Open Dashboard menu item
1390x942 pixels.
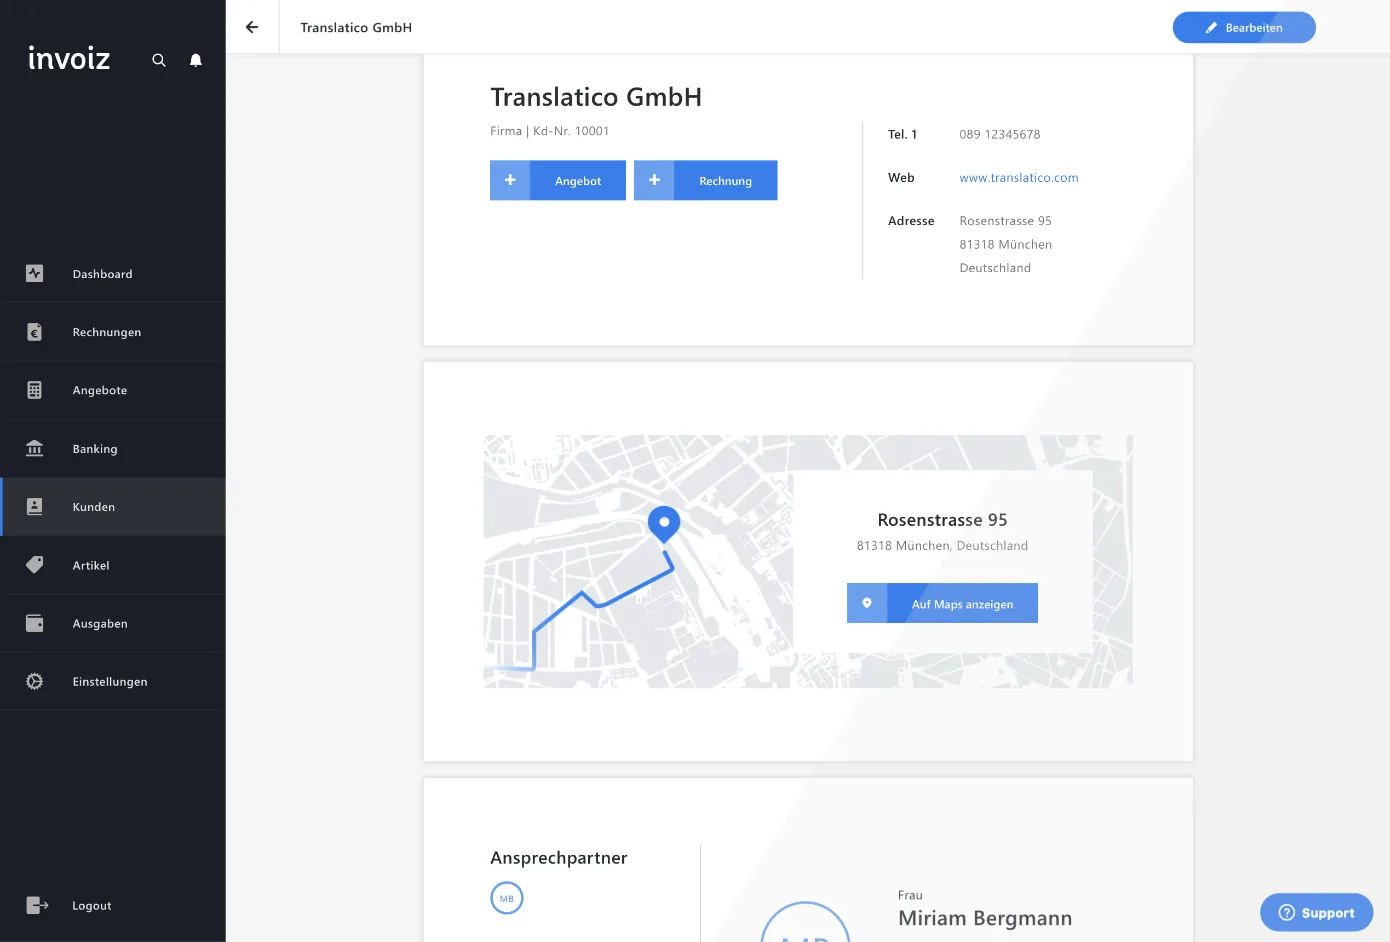pyautogui.click(x=113, y=274)
